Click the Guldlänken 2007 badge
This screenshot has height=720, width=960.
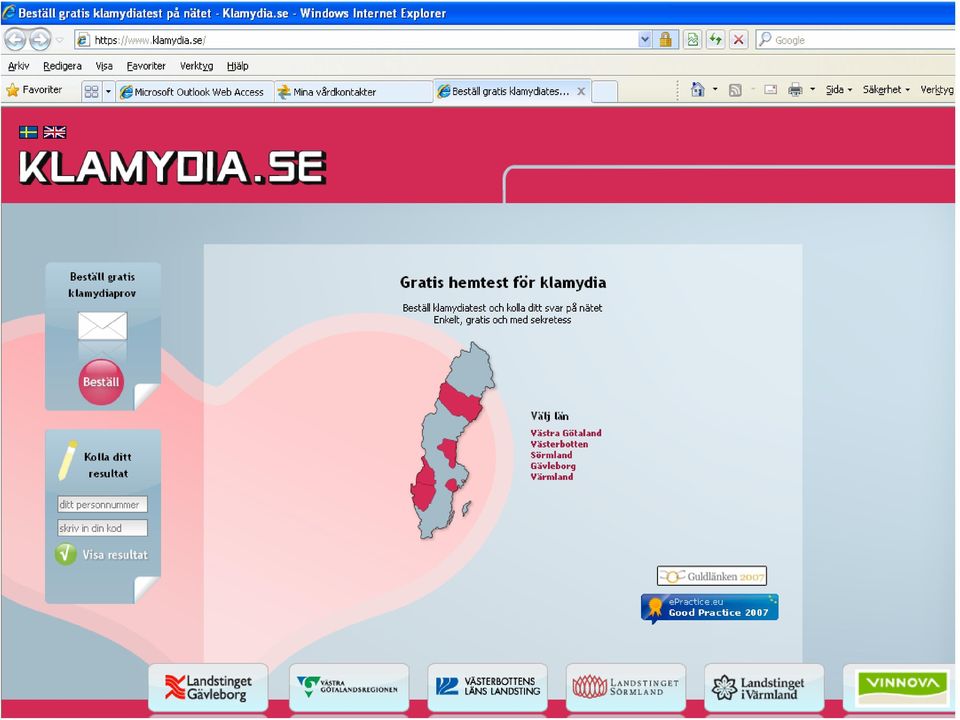711,576
